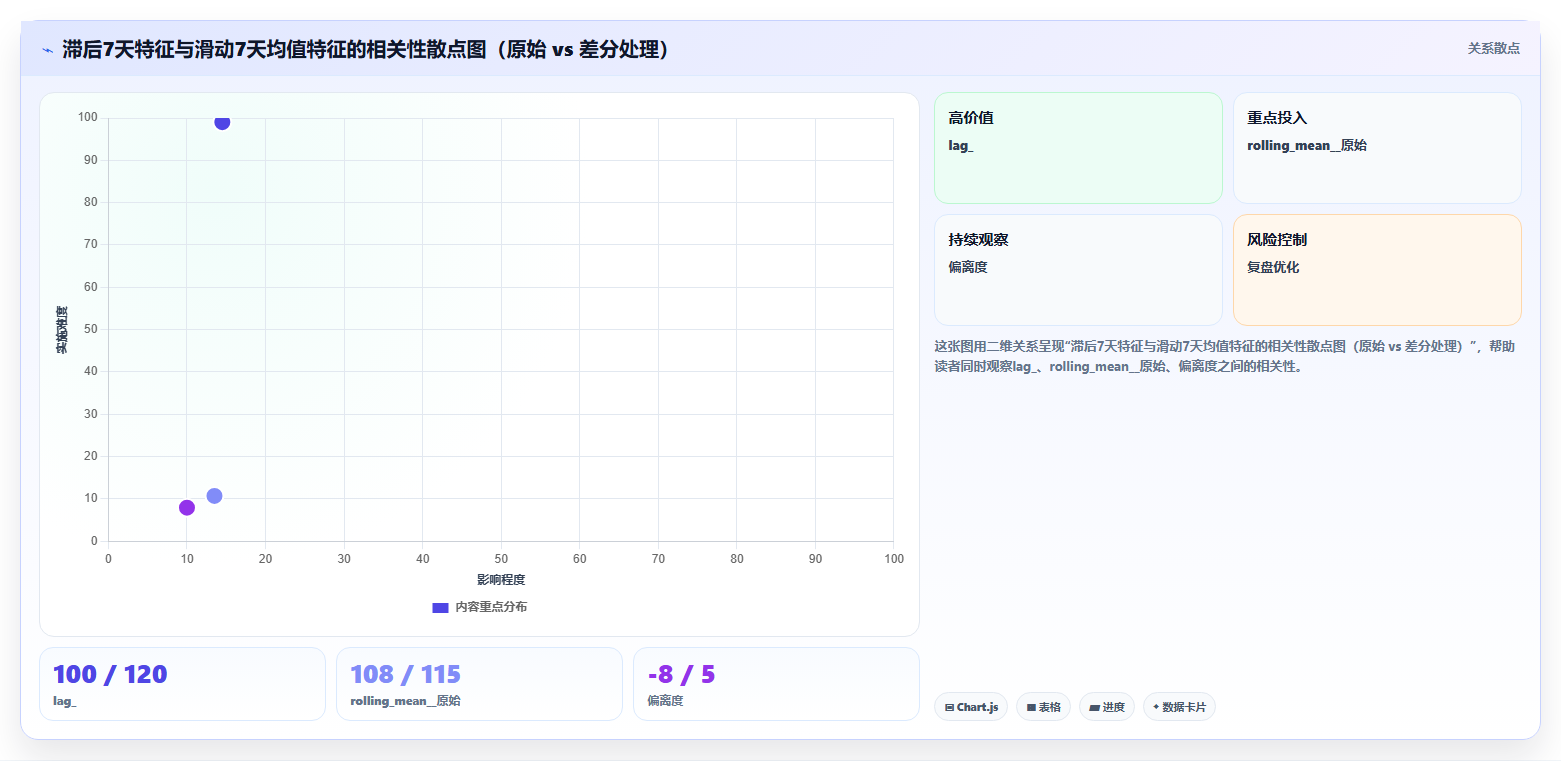Click the 100 / 120 lag_ stat card

click(x=182, y=684)
